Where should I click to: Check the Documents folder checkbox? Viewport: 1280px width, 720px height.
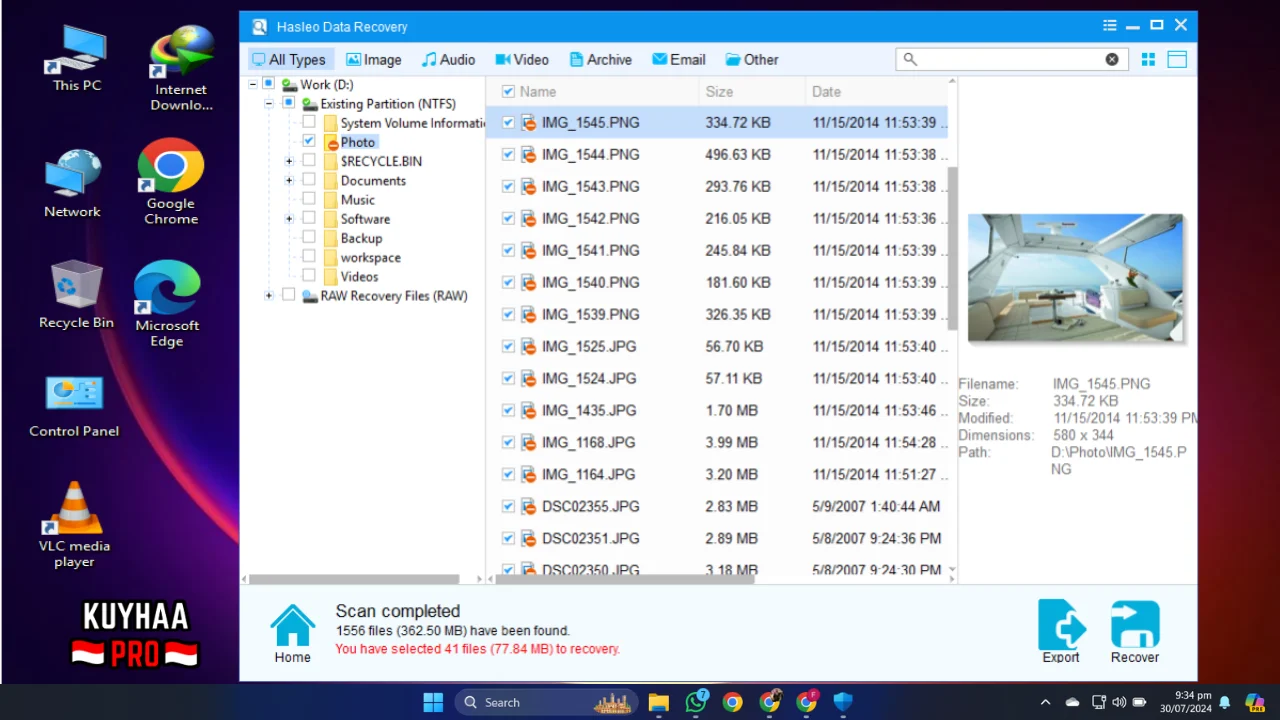[309, 180]
